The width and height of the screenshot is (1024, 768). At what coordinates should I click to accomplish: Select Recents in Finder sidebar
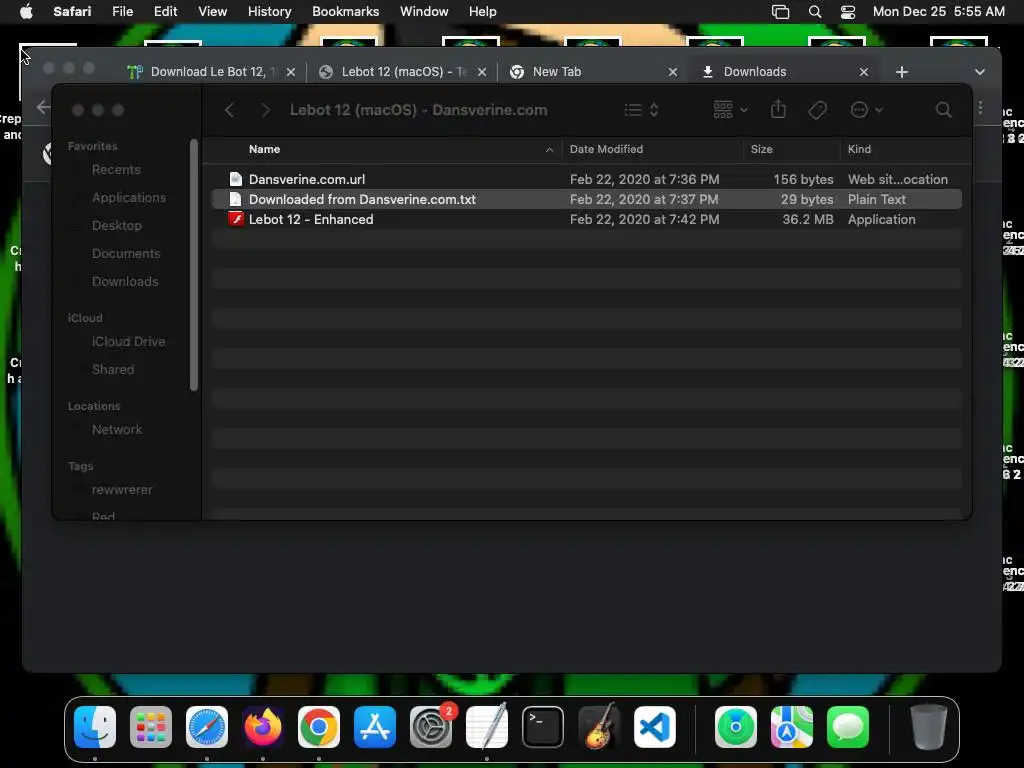pos(116,170)
